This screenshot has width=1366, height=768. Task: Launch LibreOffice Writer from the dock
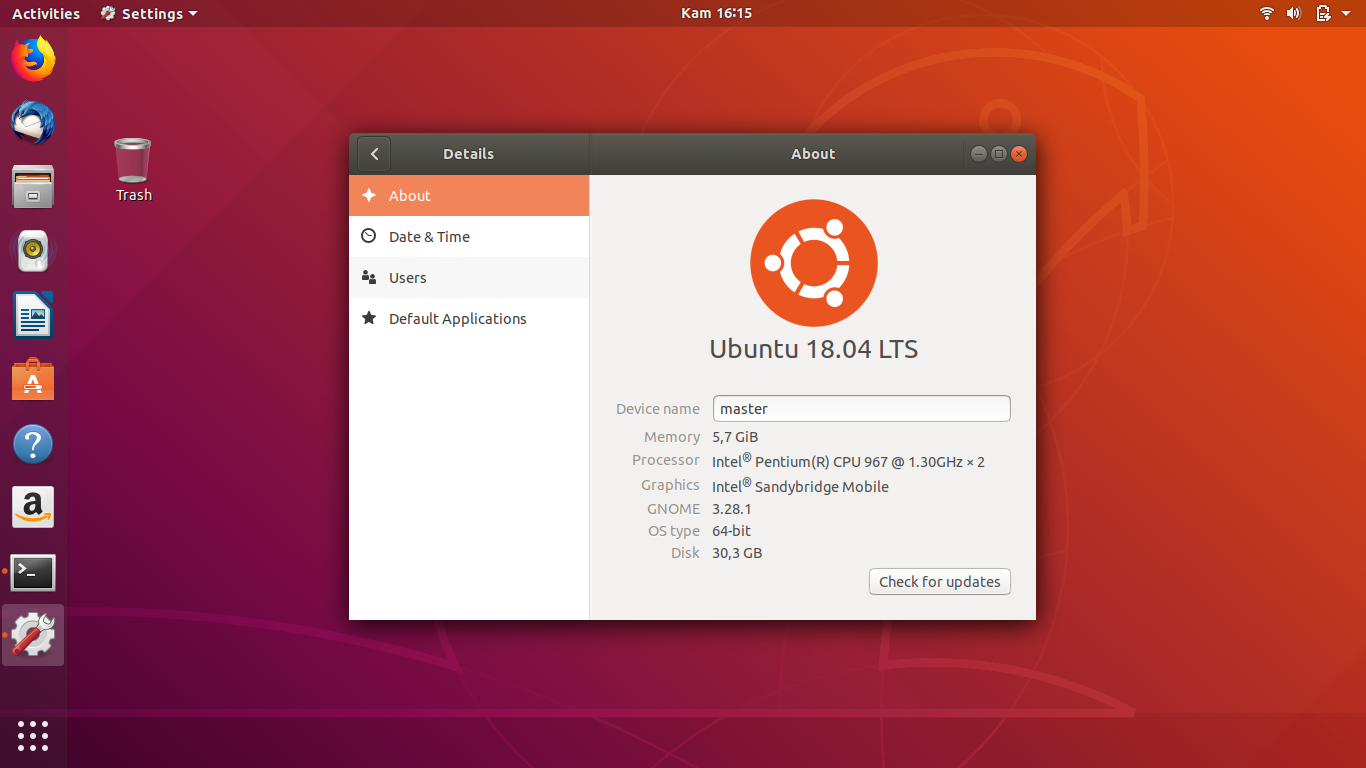click(33, 315)
